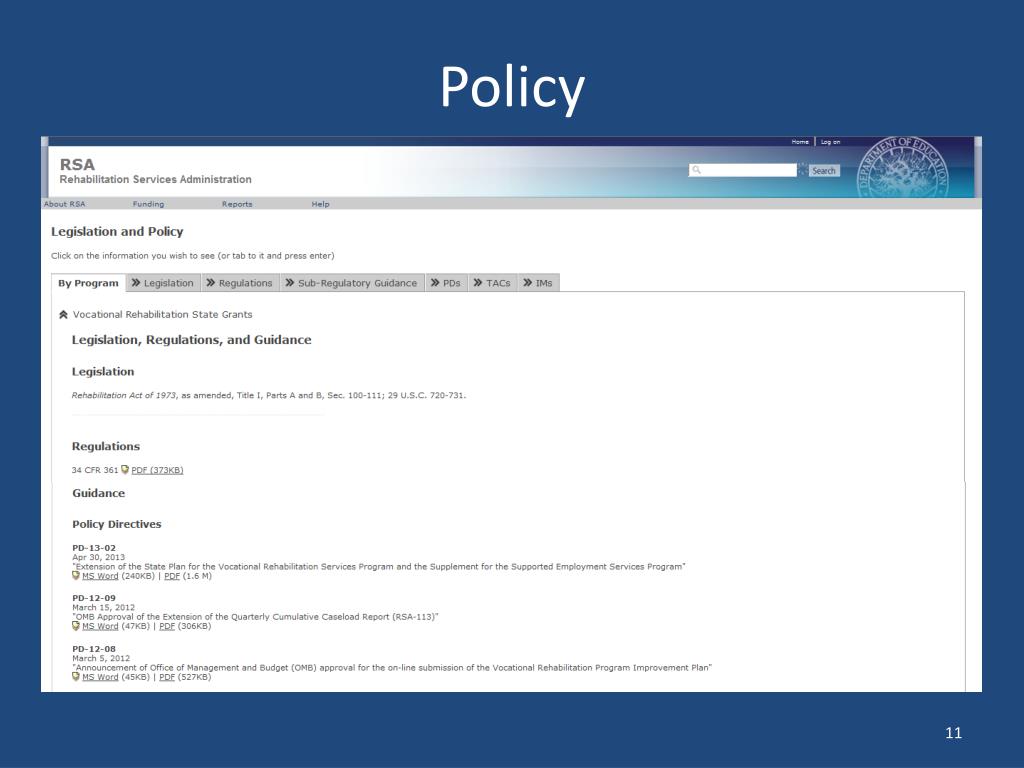Viewport: 1024px width, 768px height.
Task: Click the PD-13-02 directive heading
Action: [94, 548]
